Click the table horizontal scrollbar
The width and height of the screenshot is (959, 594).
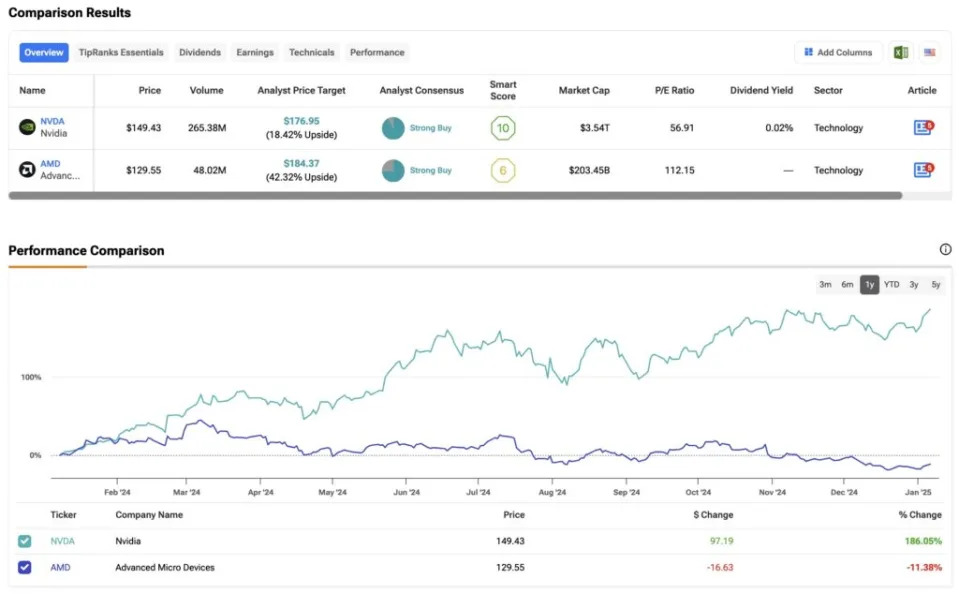click(x=455, y=196)
